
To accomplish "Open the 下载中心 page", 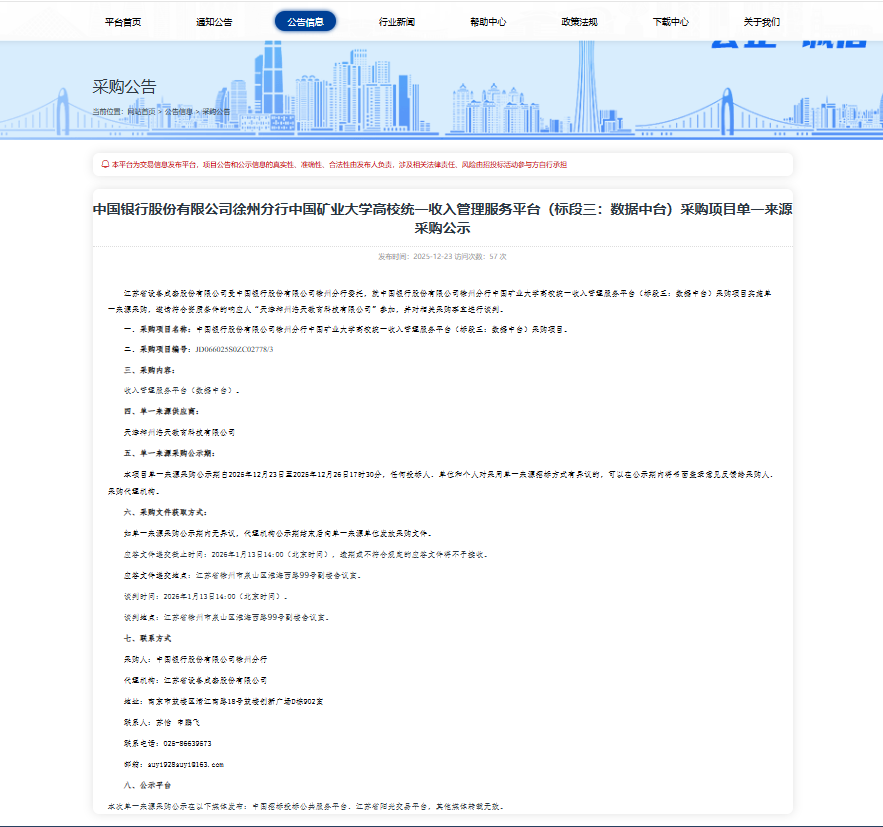I will (x=670, y=21).
